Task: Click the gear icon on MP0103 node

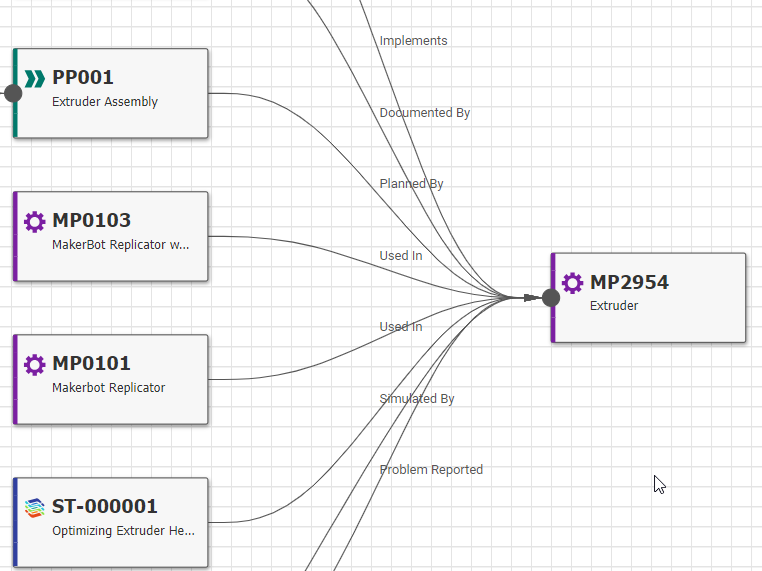Action: [x=35, y=222]
